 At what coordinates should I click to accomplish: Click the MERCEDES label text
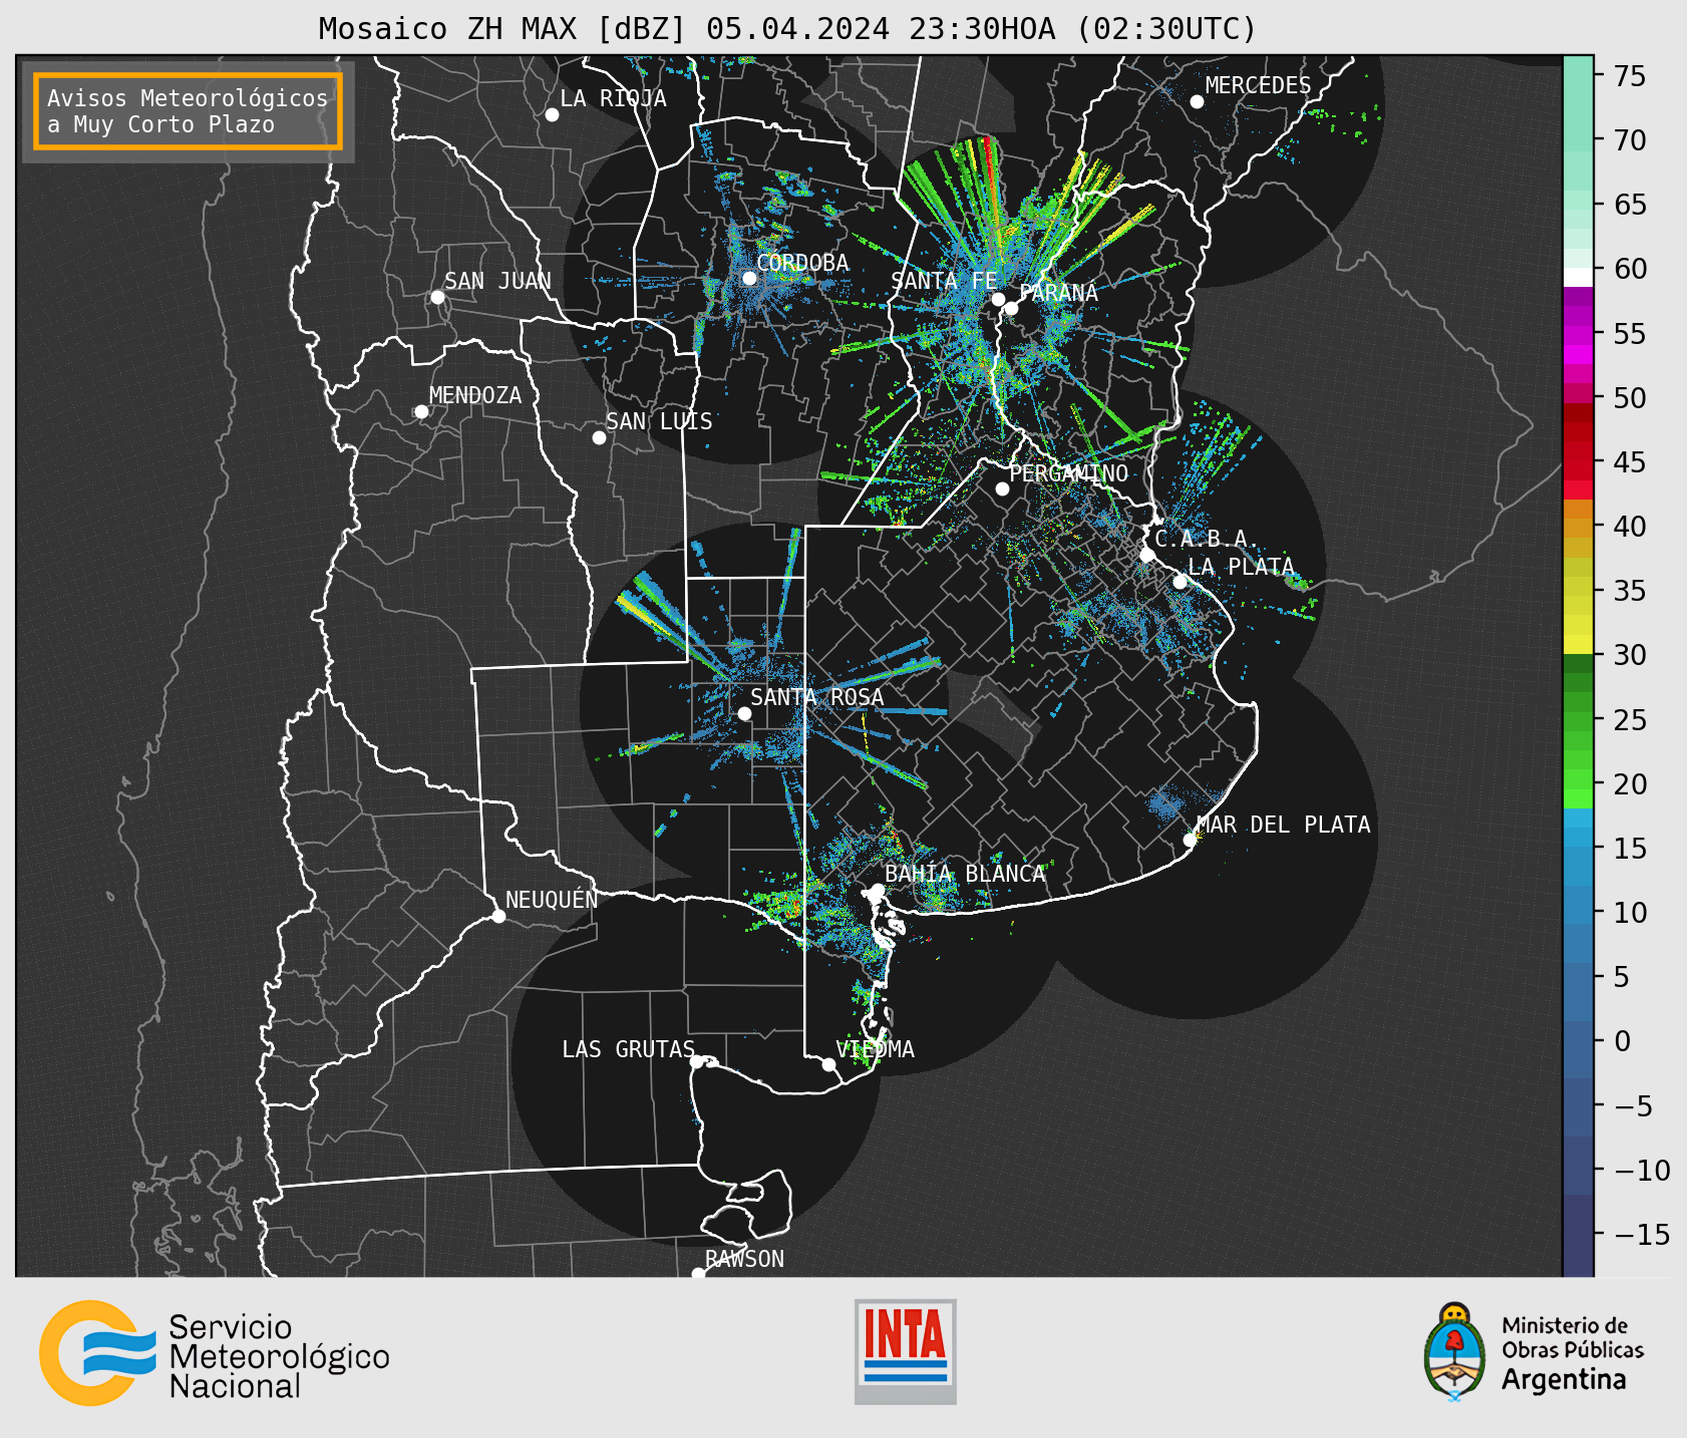(1258, 86)
